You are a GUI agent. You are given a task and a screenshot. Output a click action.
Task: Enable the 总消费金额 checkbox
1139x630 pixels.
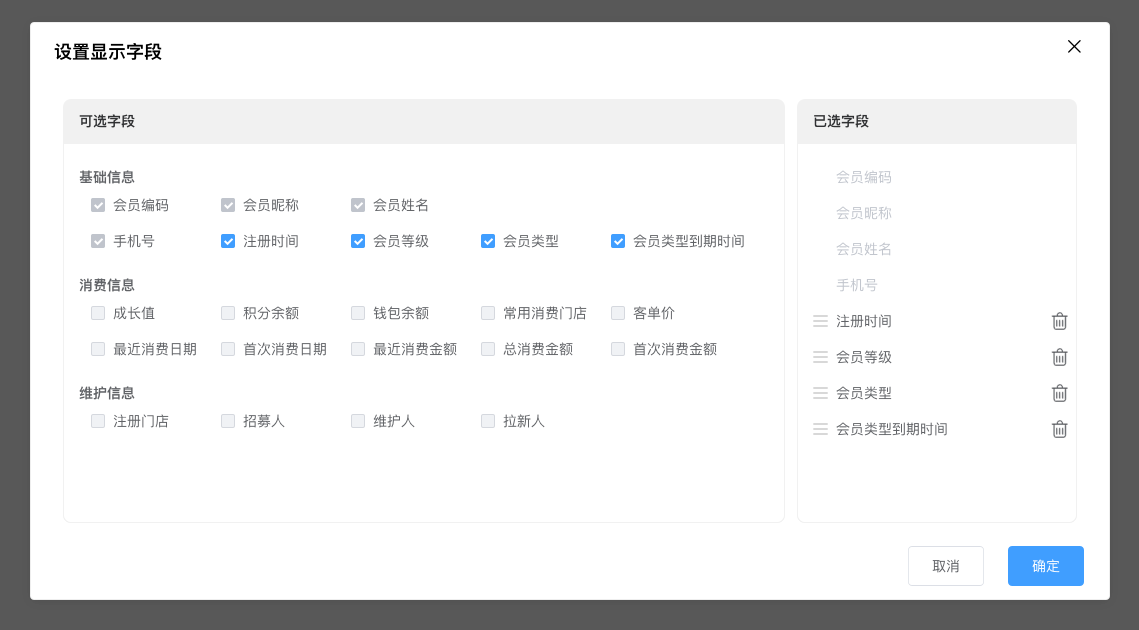point(488,349)
